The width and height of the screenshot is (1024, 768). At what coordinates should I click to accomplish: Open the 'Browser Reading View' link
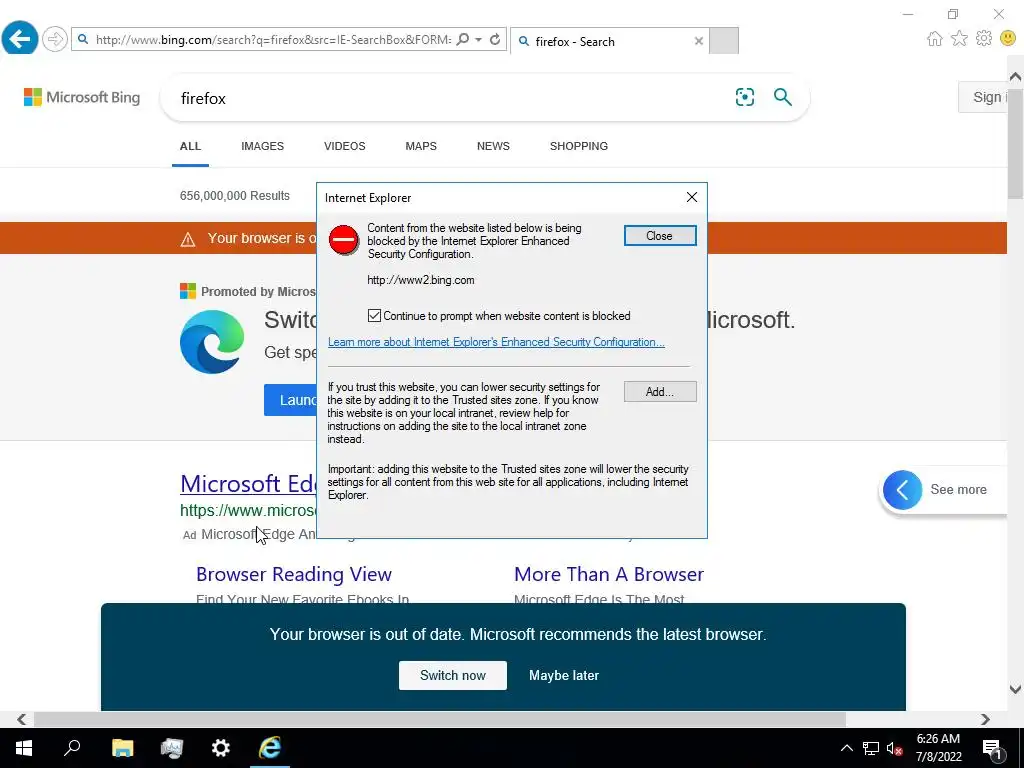coord(294,574)
